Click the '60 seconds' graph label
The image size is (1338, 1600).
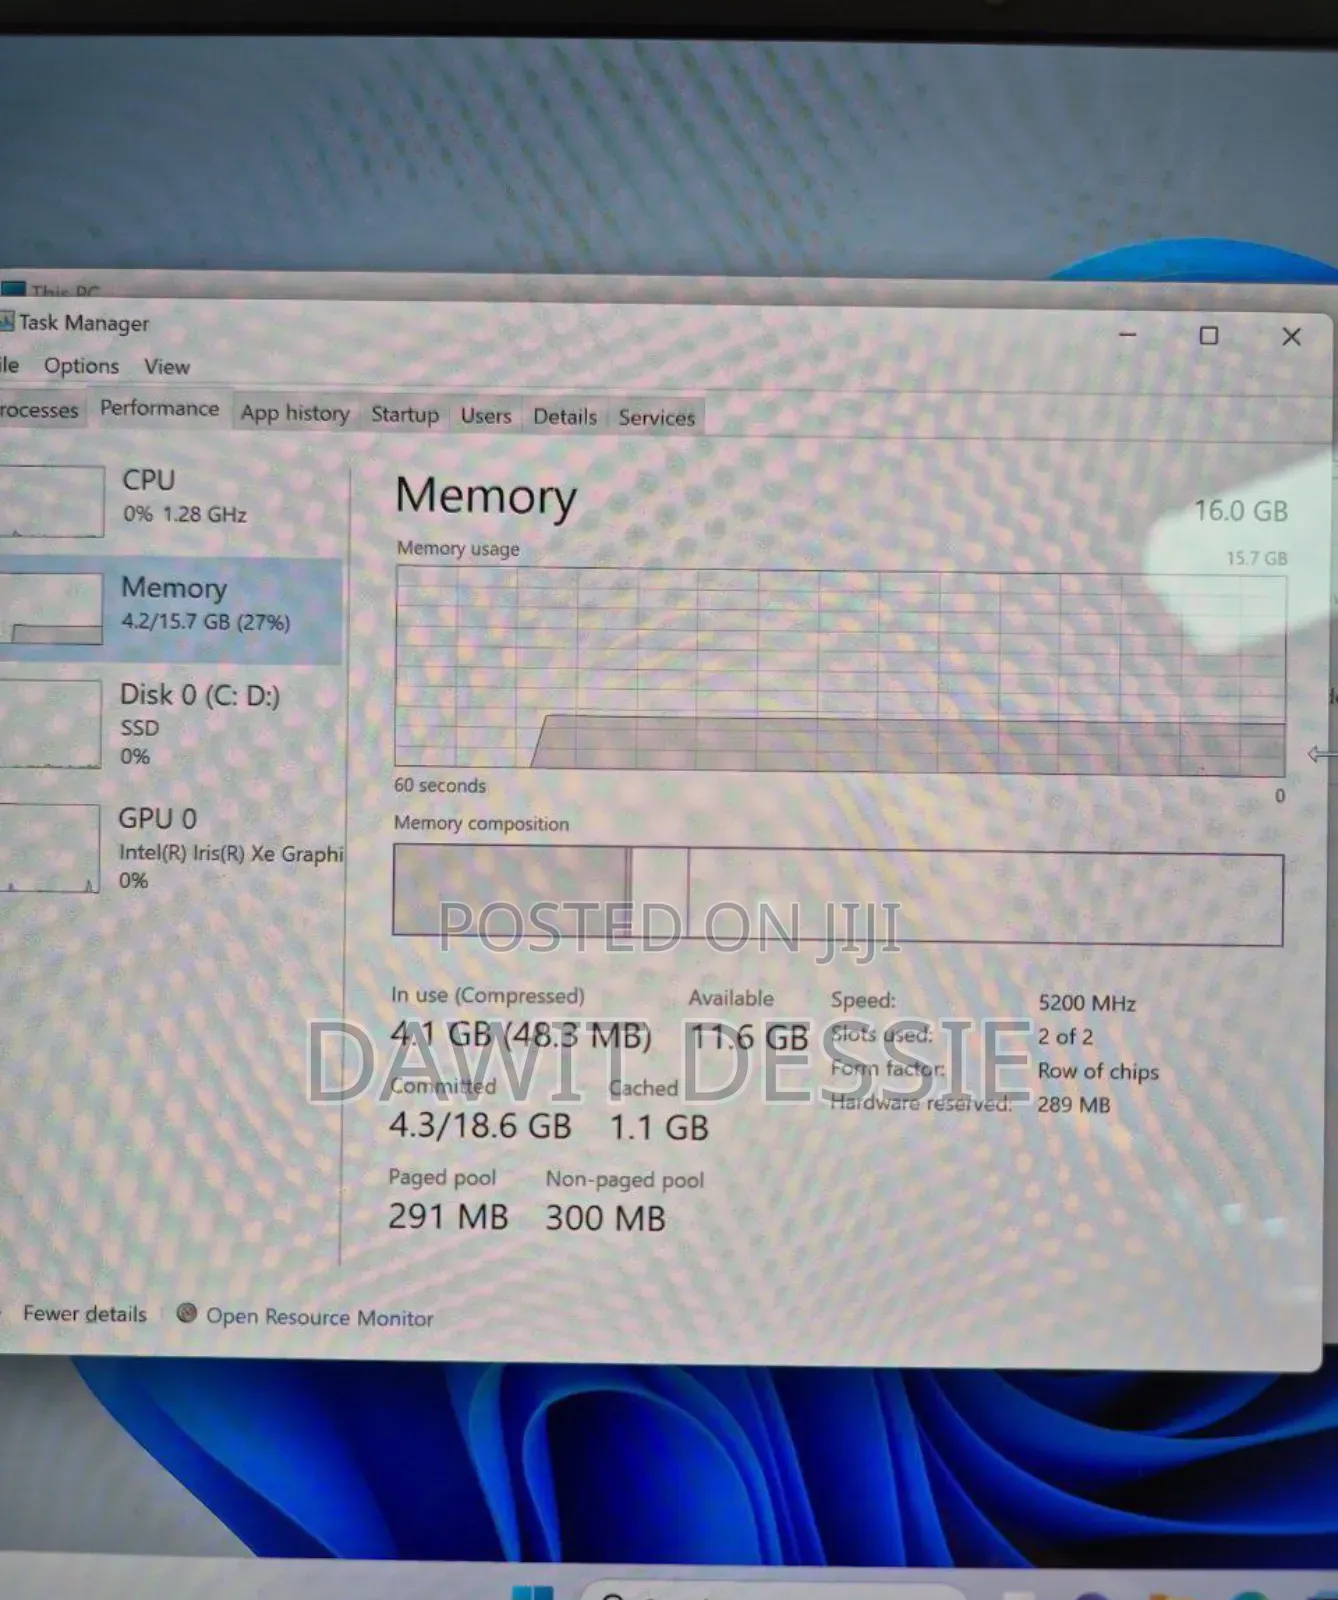pyautogui.click(x=439, y=786)
